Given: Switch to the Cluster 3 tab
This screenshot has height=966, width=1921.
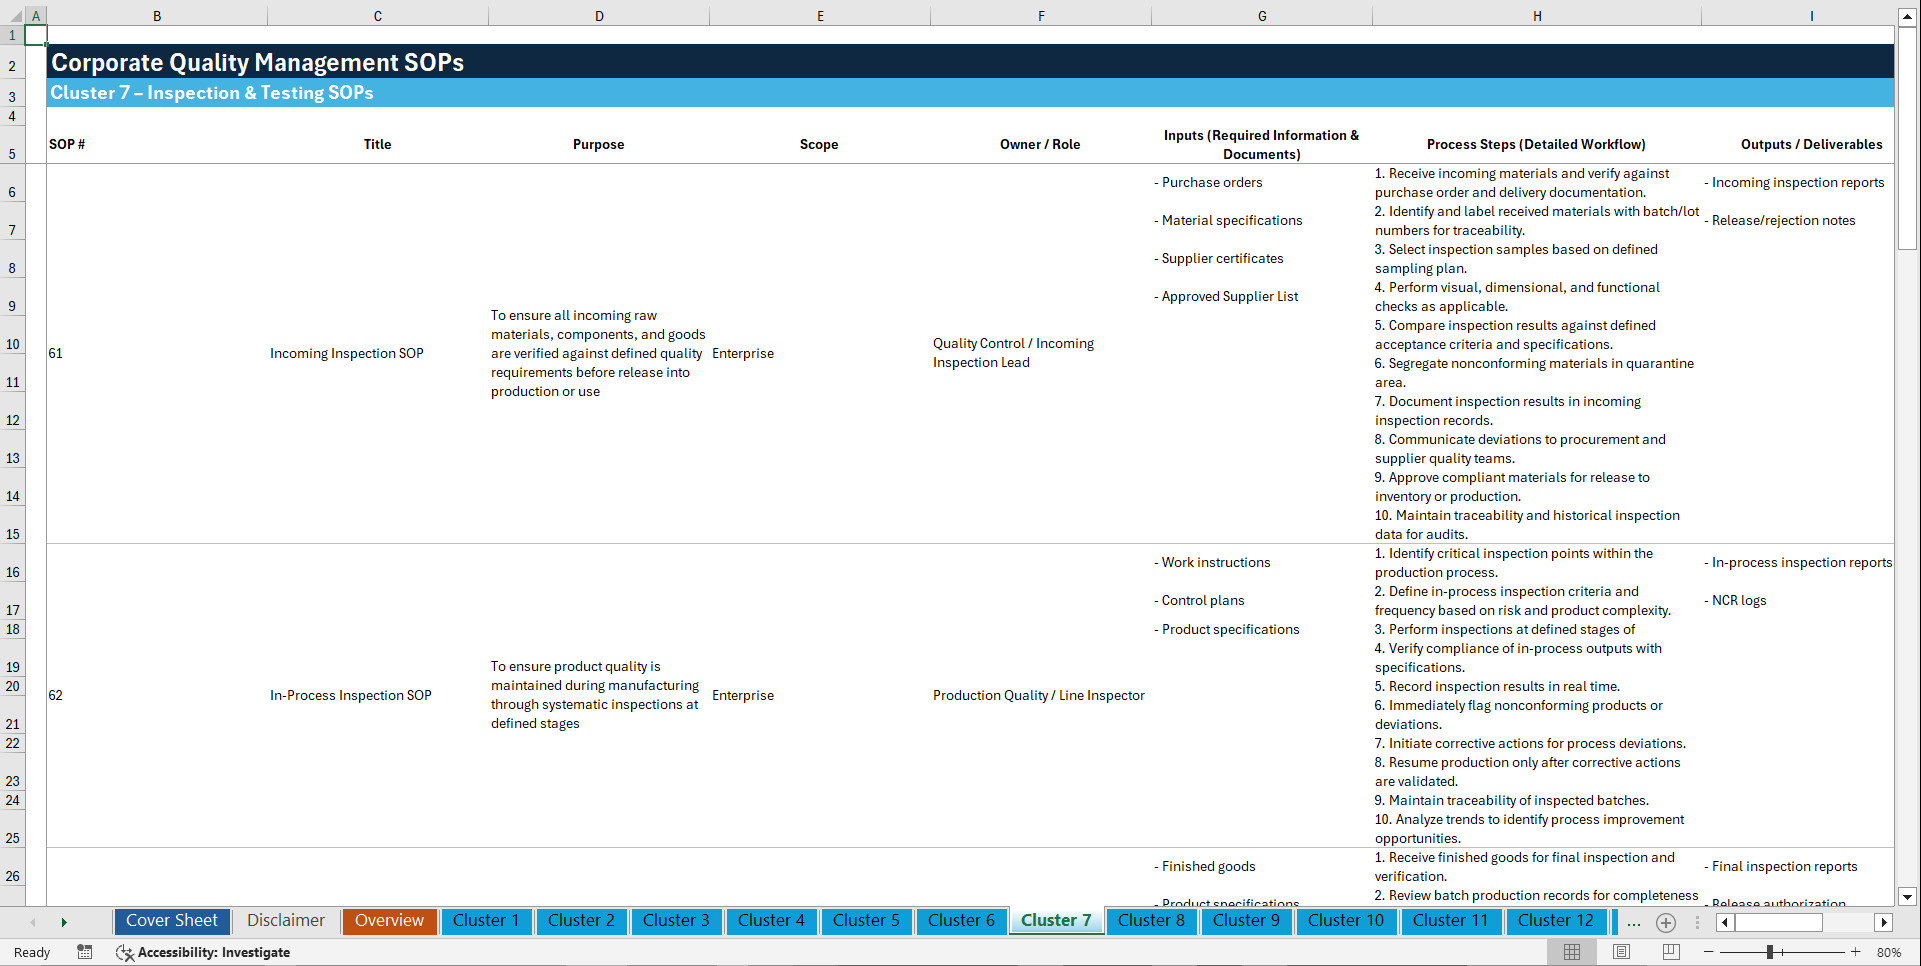Looking at the screenshot, I should (x=676, y=921).
